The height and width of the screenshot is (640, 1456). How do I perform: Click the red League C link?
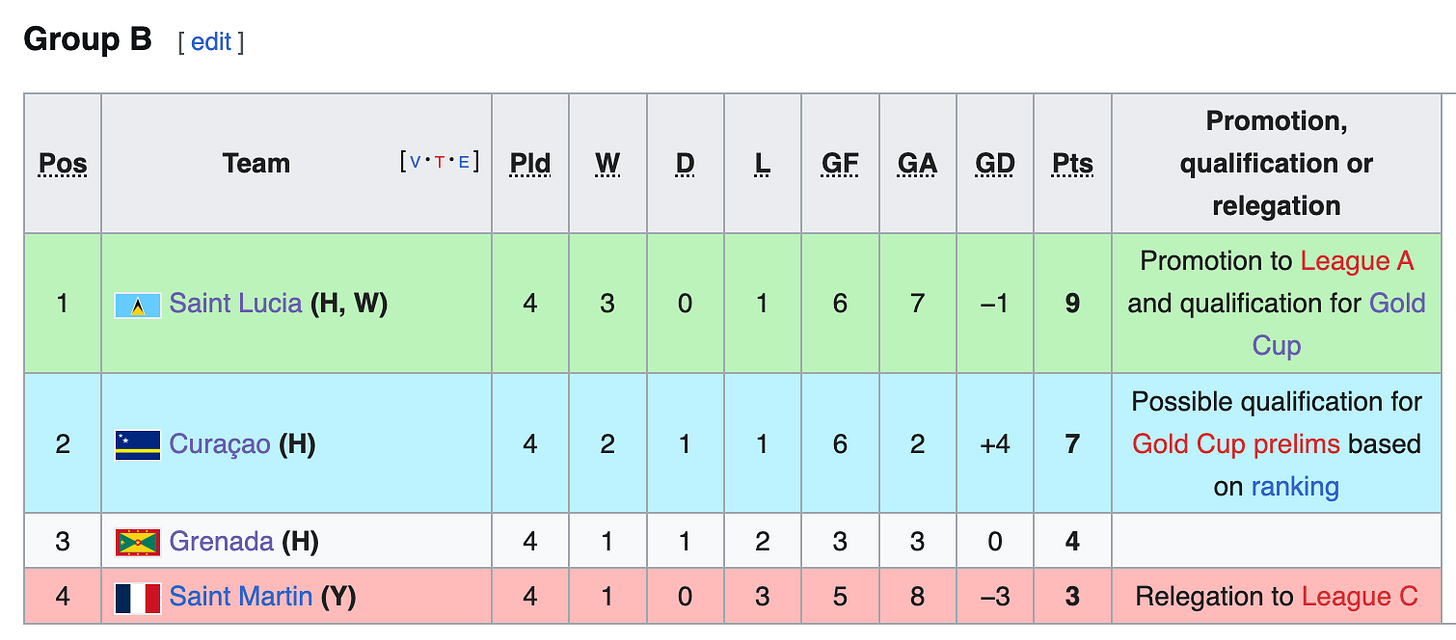point(1360,598)
